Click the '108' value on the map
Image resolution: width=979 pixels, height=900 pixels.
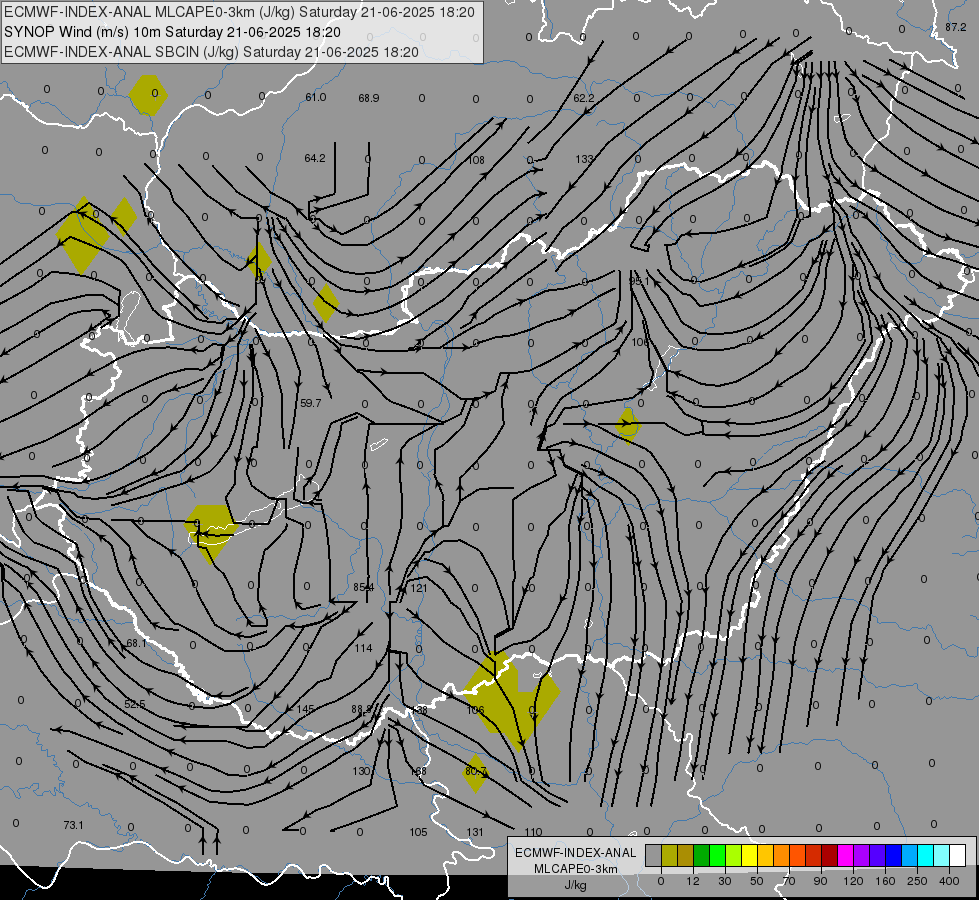click(x=476, y=160)
